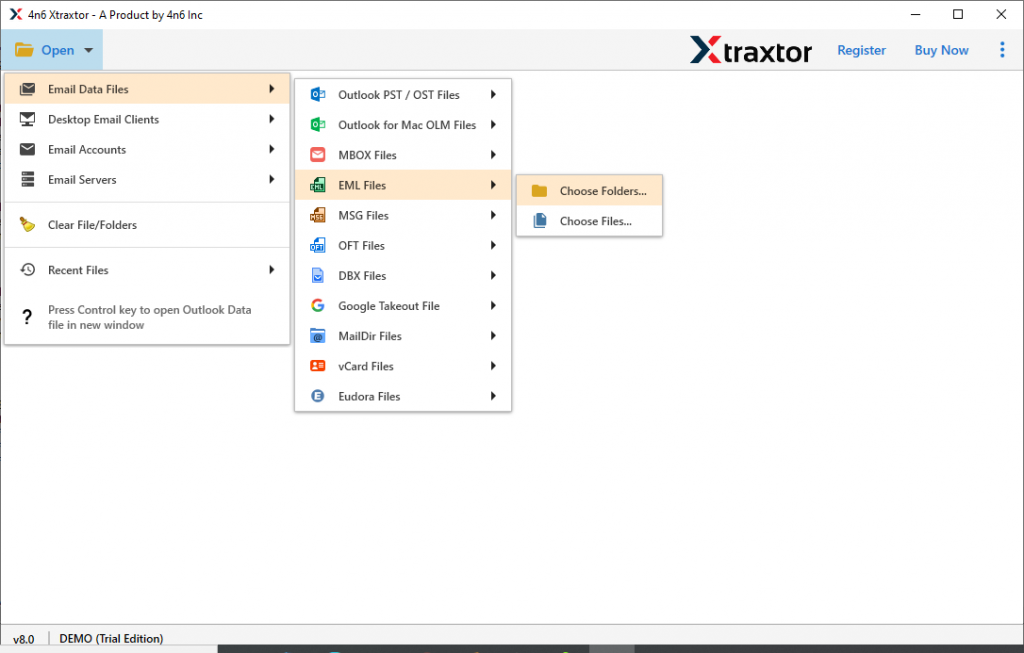
Task: Click the Register link
Action: pos(861,49)
